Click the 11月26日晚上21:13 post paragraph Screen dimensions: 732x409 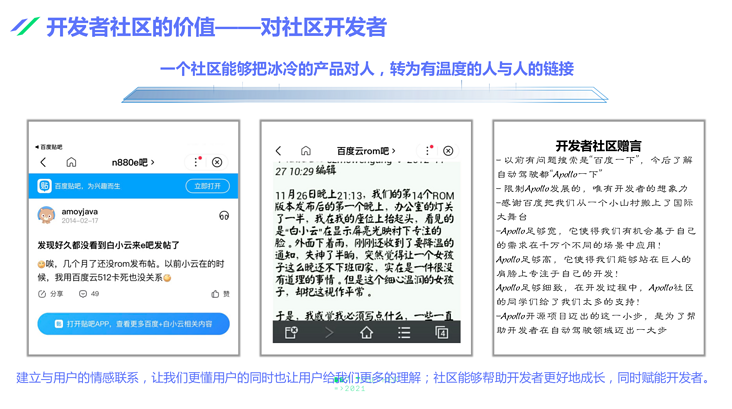pos(364,243)
